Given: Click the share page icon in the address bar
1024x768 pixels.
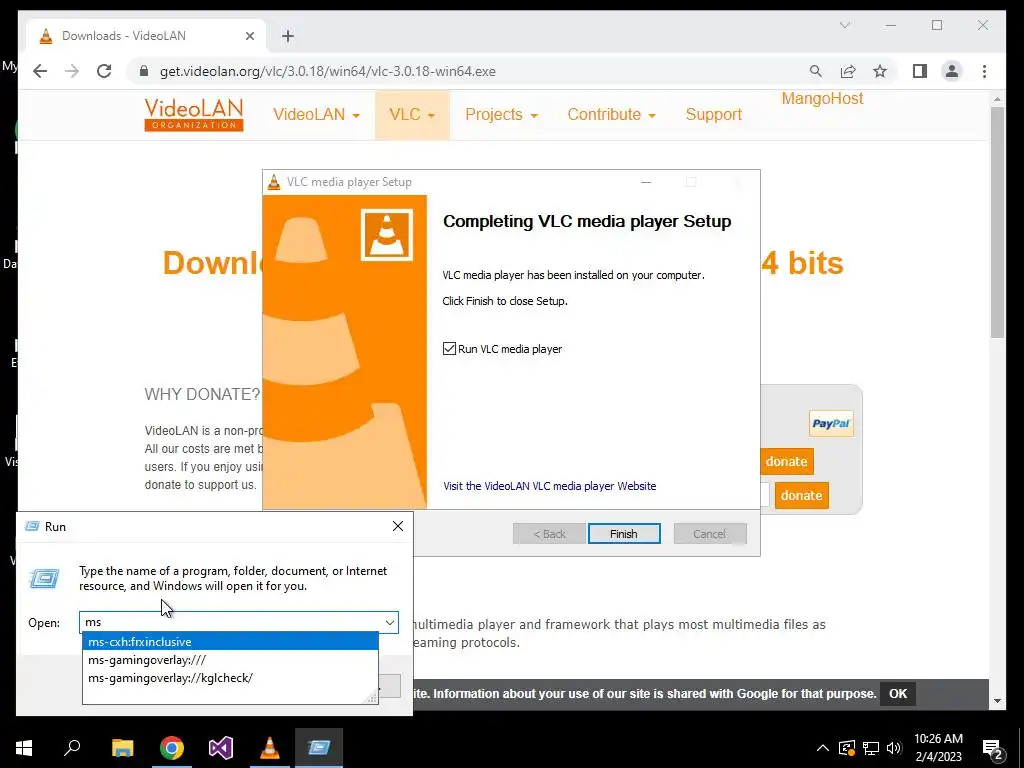Looking at the screenshot, I should [x=848, y=71].
